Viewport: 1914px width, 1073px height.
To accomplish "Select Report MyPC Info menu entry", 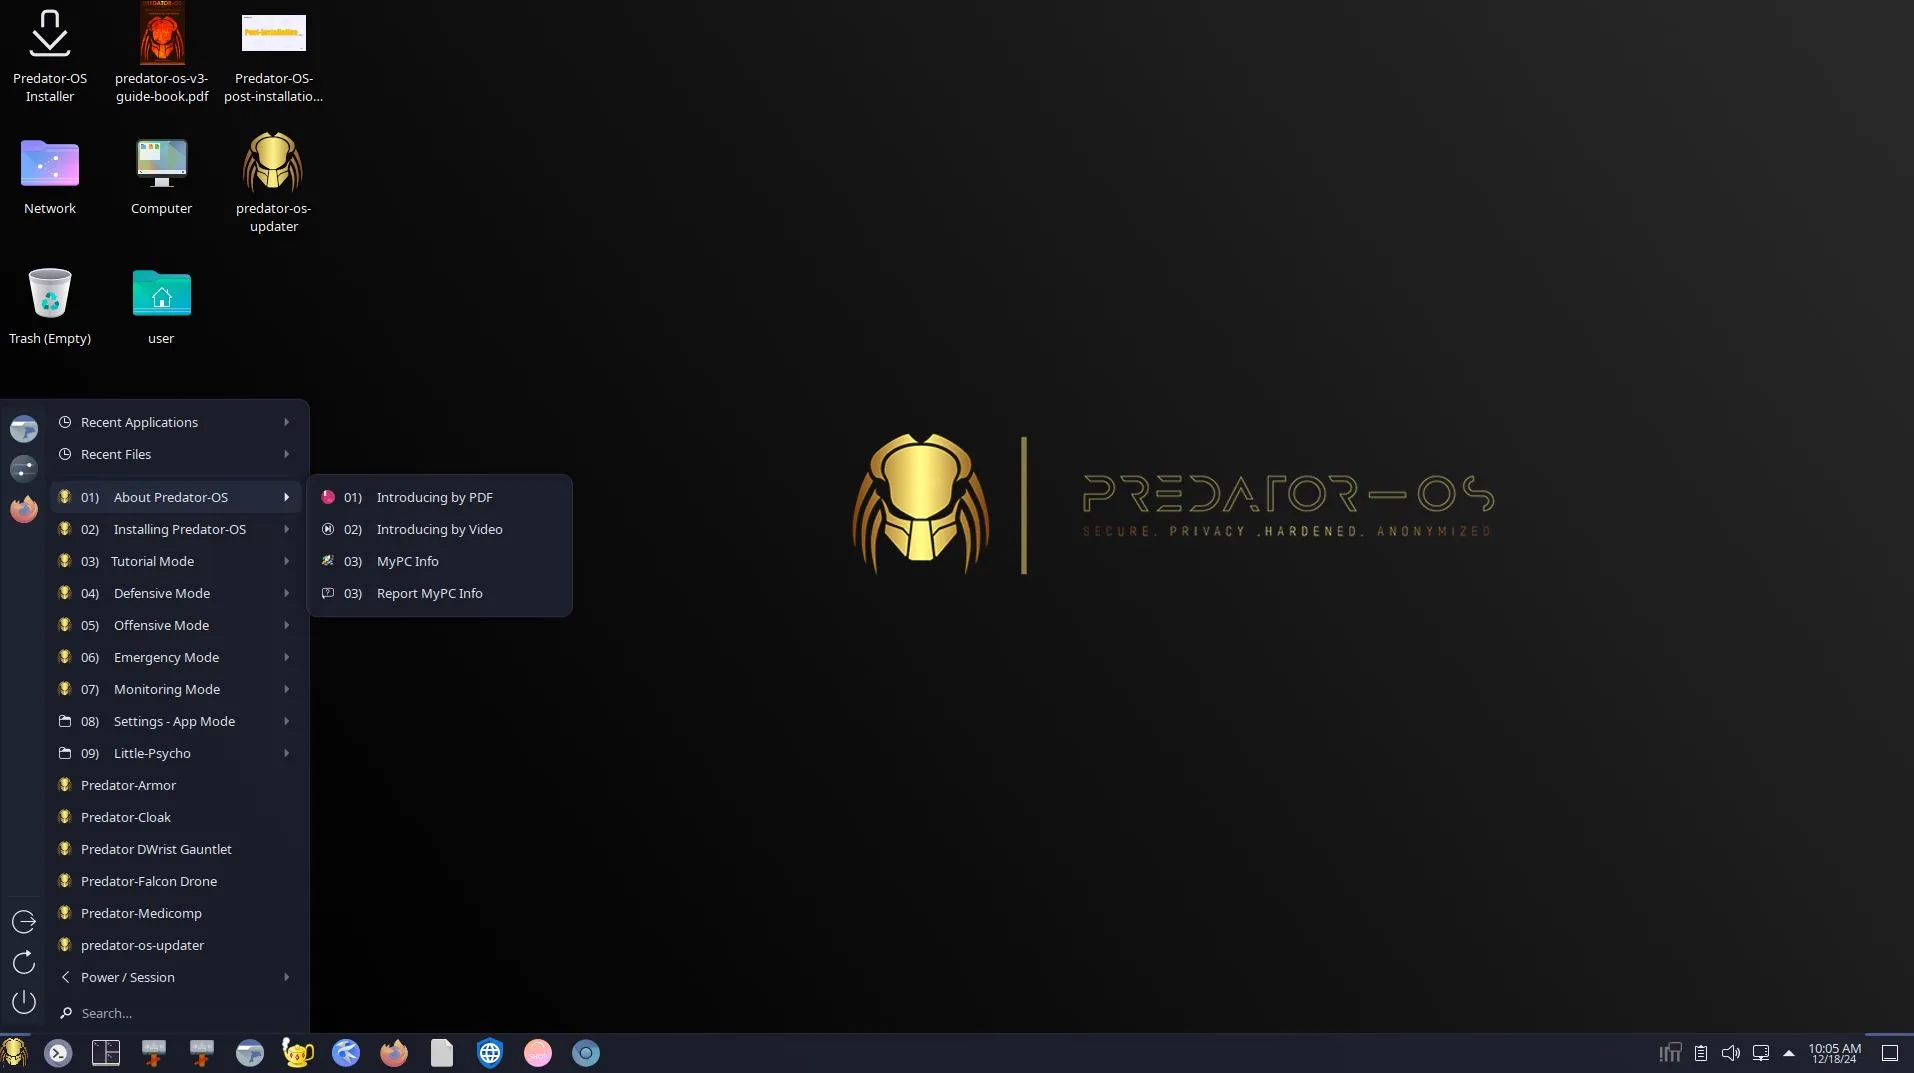I will 430,593.
